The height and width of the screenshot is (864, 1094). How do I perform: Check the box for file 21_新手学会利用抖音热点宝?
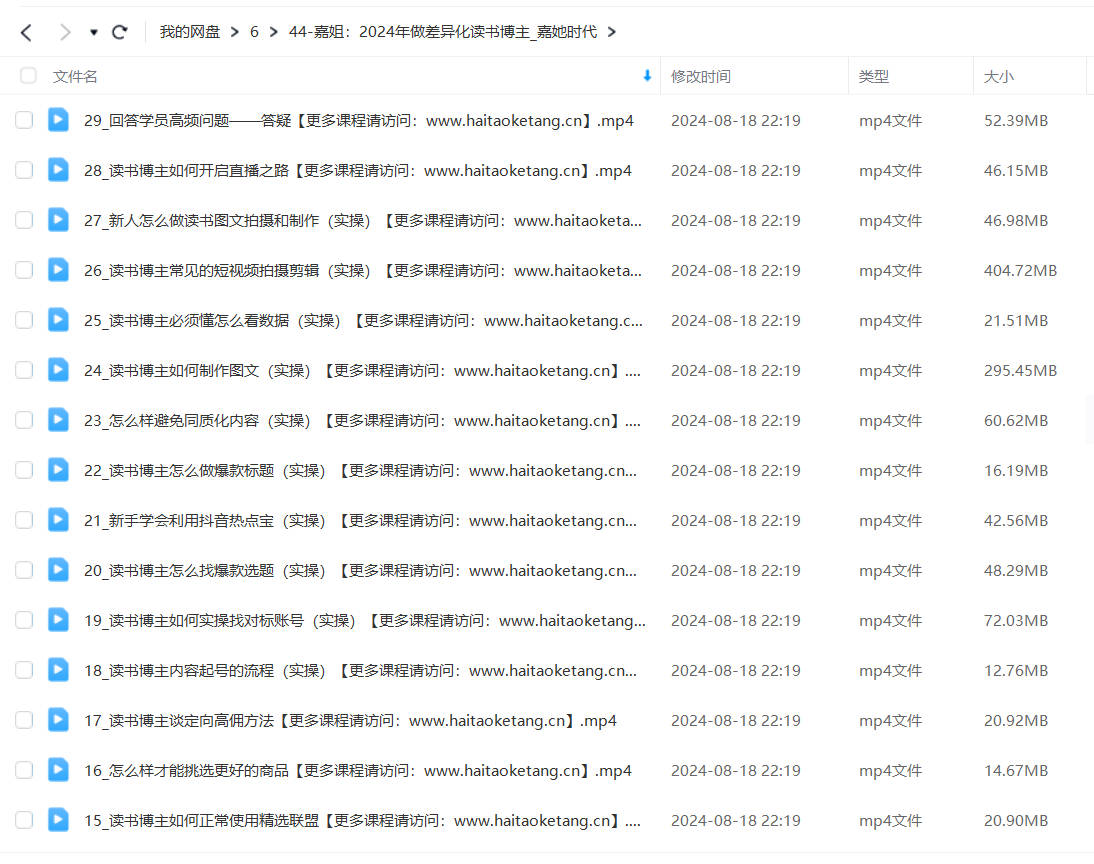click(x=24, y=520)
